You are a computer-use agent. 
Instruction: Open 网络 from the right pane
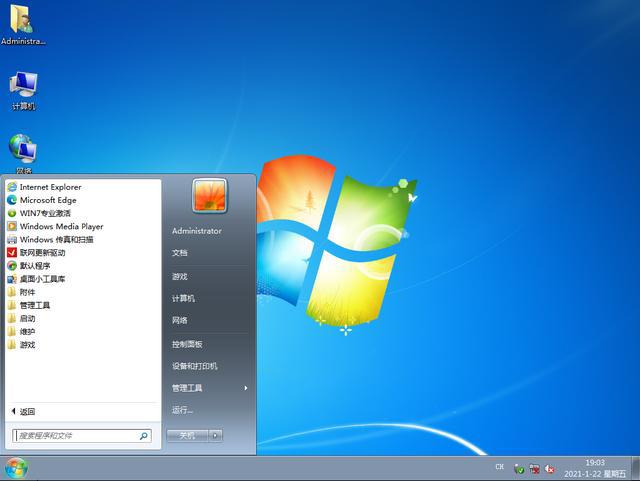click(180, 321)
